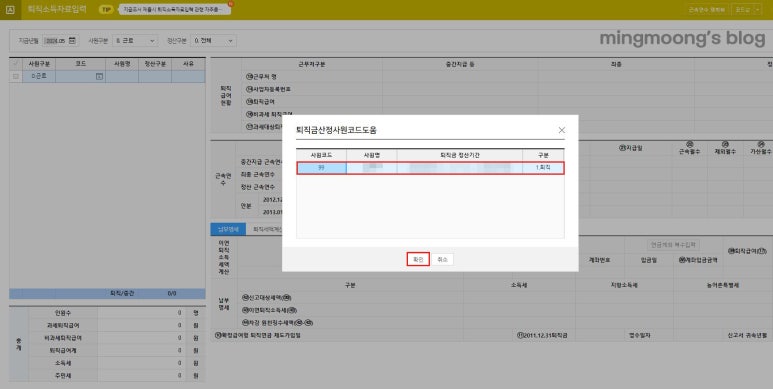Open code lookup icon in 코드 cell
The image size is (773, 389).
point(100,76)
